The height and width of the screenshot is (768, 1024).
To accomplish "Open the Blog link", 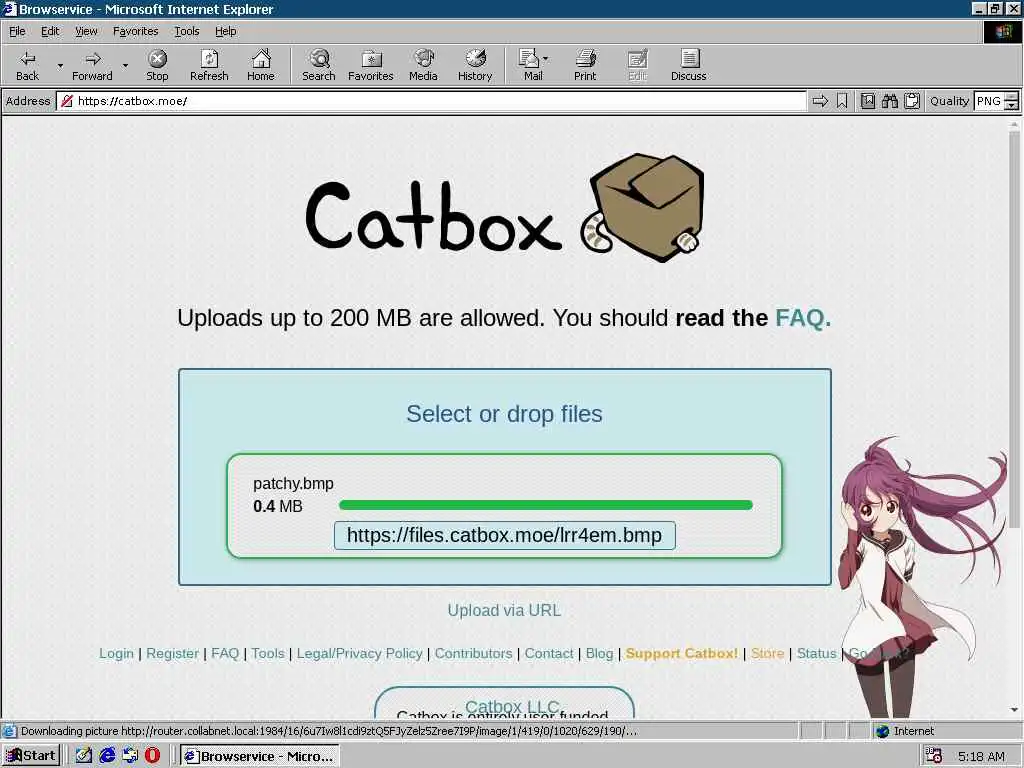I will [x=600, y=654].
